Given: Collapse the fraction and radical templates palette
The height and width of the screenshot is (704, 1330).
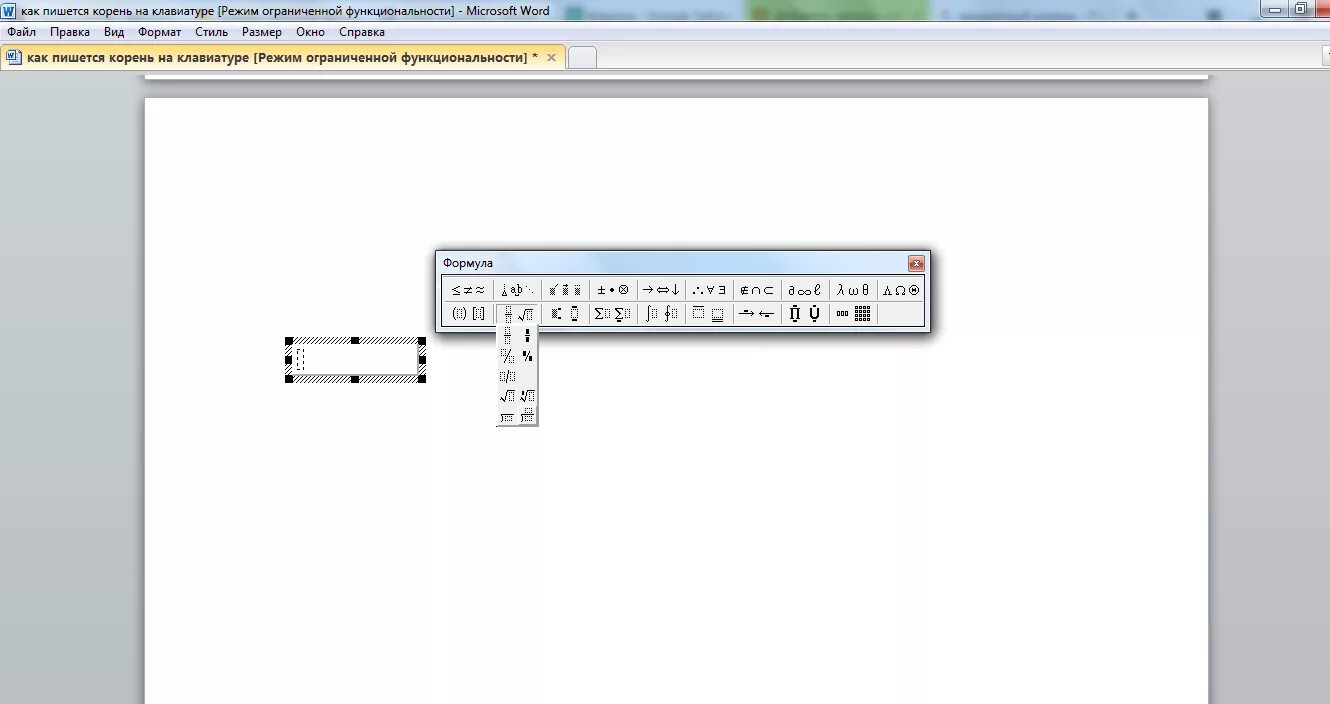Looking at the screenshot, I should click(517, 314).
